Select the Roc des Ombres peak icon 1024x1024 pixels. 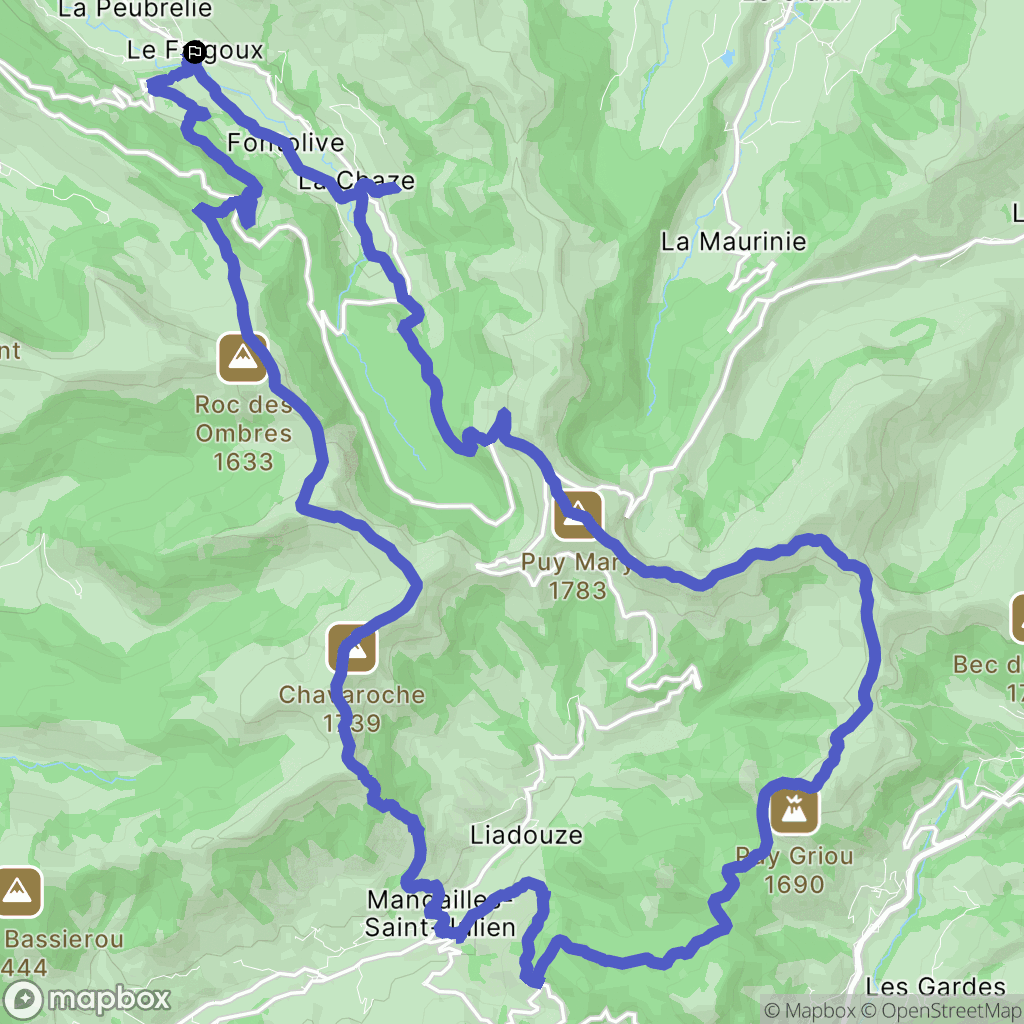click(242, 358)
